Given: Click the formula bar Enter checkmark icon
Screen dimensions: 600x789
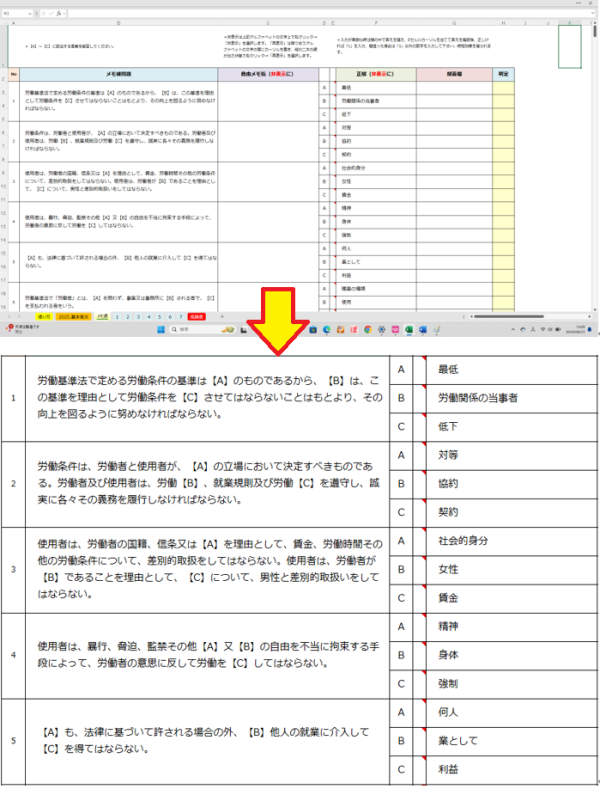Looking at the screenshot, I should pyautogui.click(x=51, y=14).
